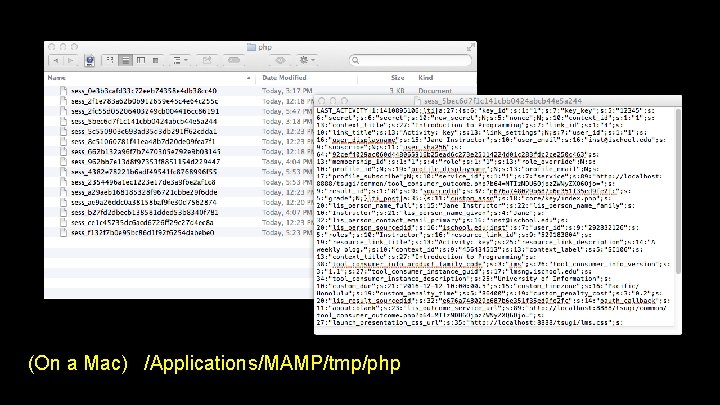Toggle sort direction arrow on the Name column
Image resolution: width=720 pixels, height=405 pixels.
click(x=249, y=78)
